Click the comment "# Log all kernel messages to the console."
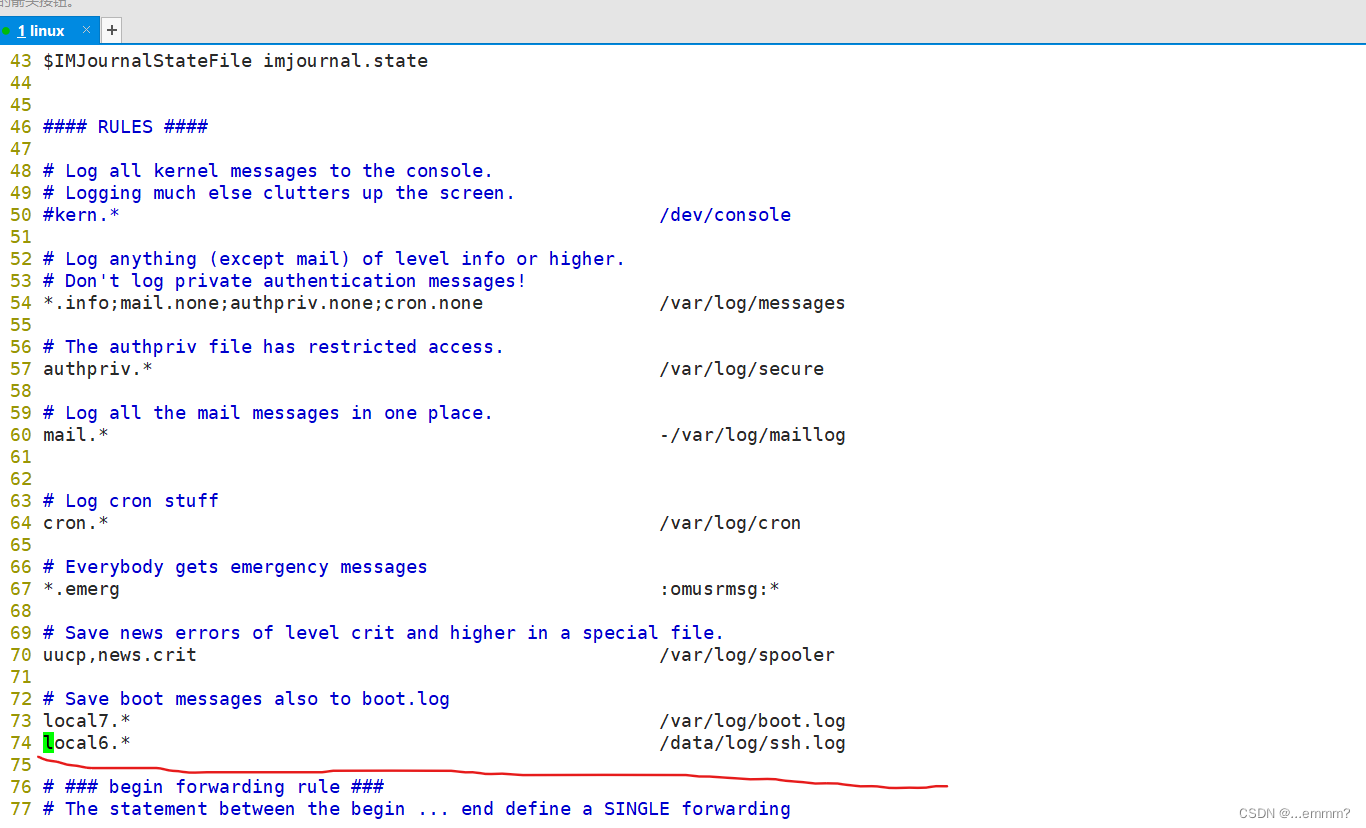1366x828 pixels. click(268, 171)
